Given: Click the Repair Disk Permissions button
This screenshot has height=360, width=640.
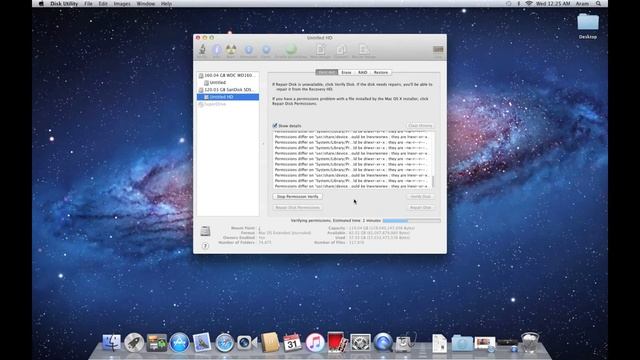Looking at the screenshot, I should (297, 207).
